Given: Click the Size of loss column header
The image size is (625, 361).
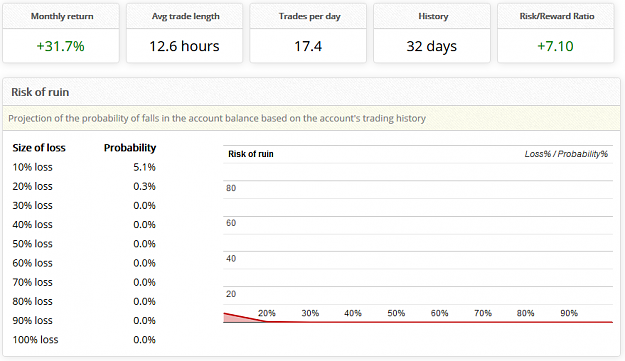Looking at the screenshot, I should [39, 148].
